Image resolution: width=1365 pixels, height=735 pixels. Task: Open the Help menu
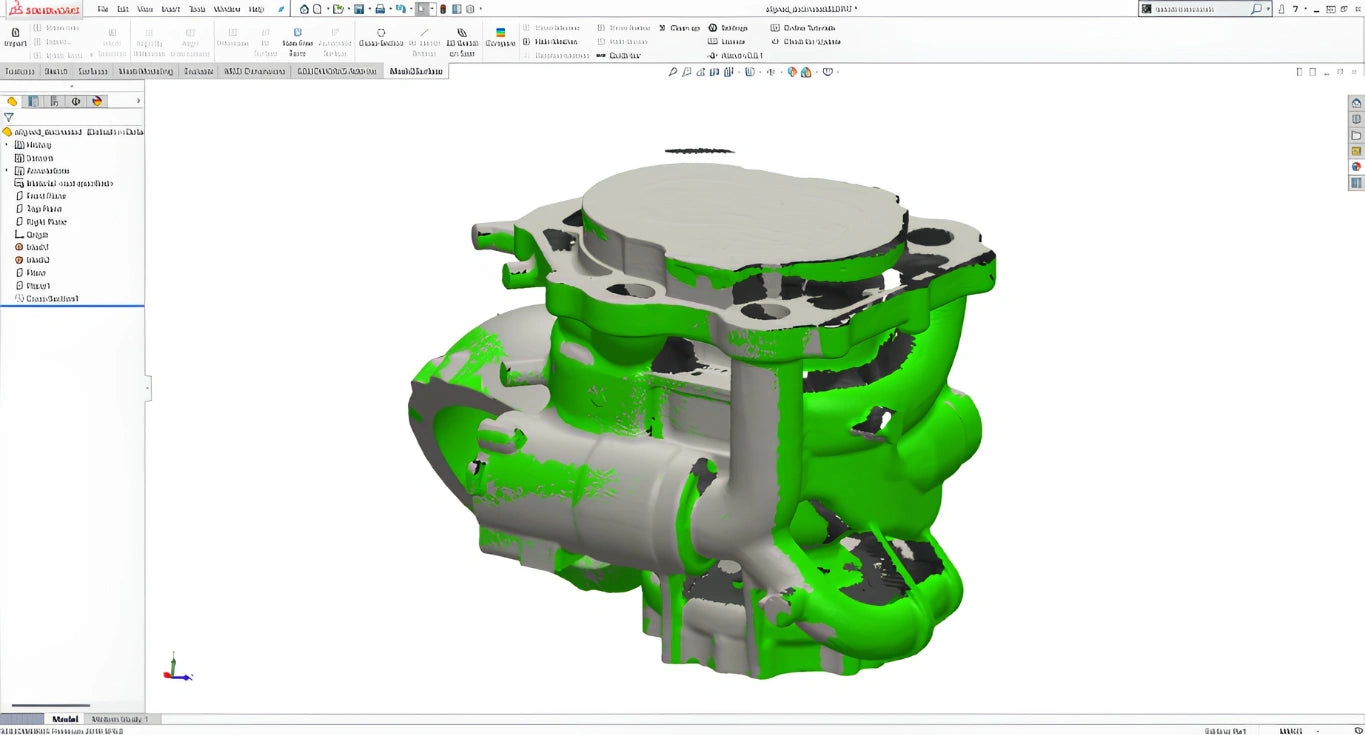(256, 9)
